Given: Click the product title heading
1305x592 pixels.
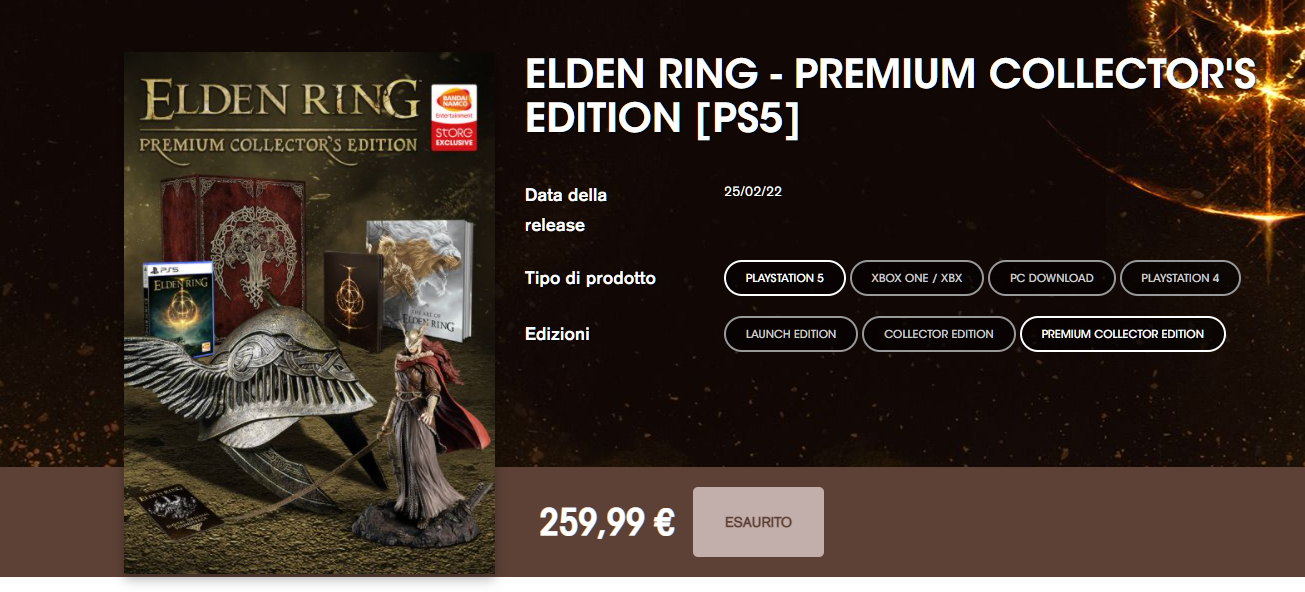Looking at the screenshot, I should pos(890,96).
